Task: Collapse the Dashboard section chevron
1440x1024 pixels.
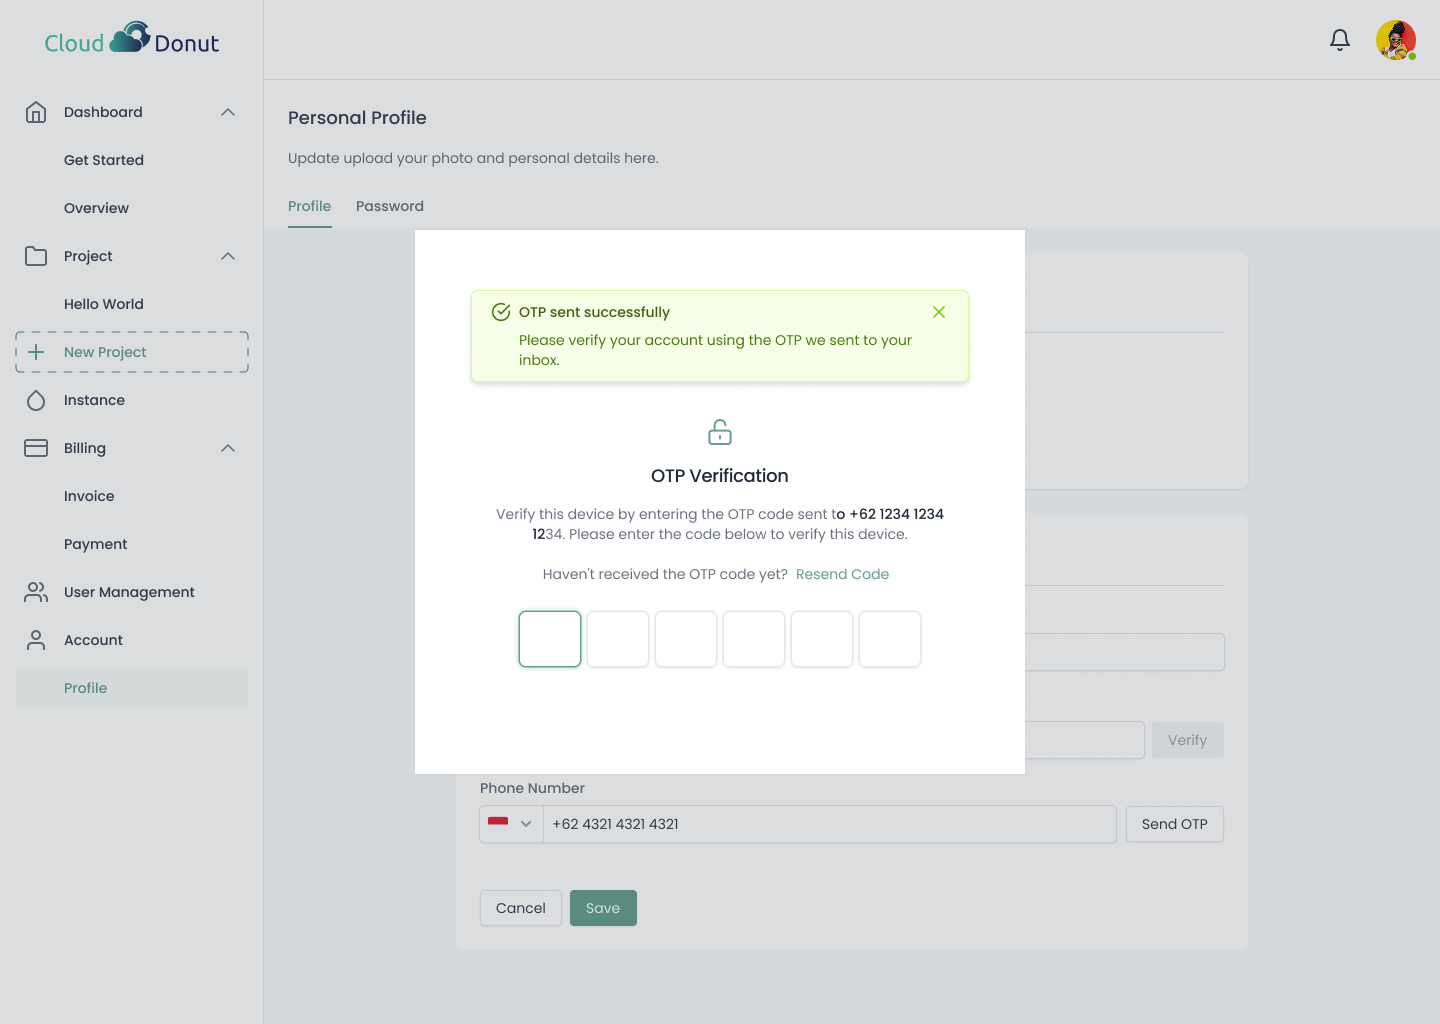Action: pyautogui.click(x=228, y=112)
